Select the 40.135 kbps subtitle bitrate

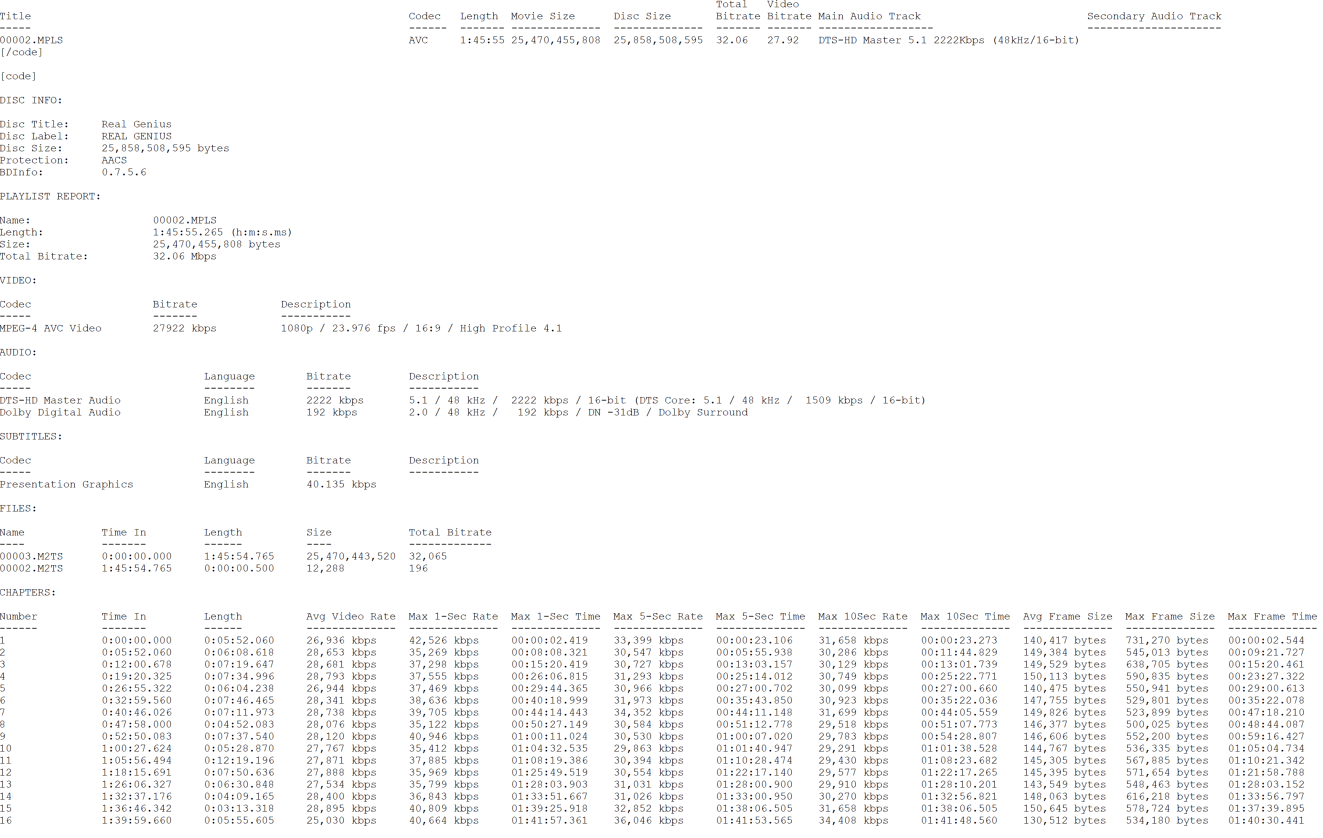(341, 484)
